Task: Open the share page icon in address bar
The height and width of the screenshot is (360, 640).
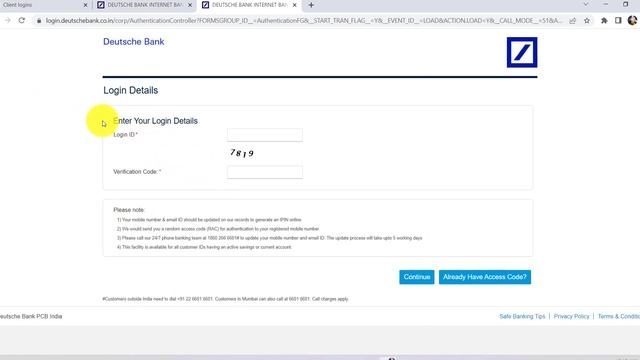Action: [x=573, y=20]
